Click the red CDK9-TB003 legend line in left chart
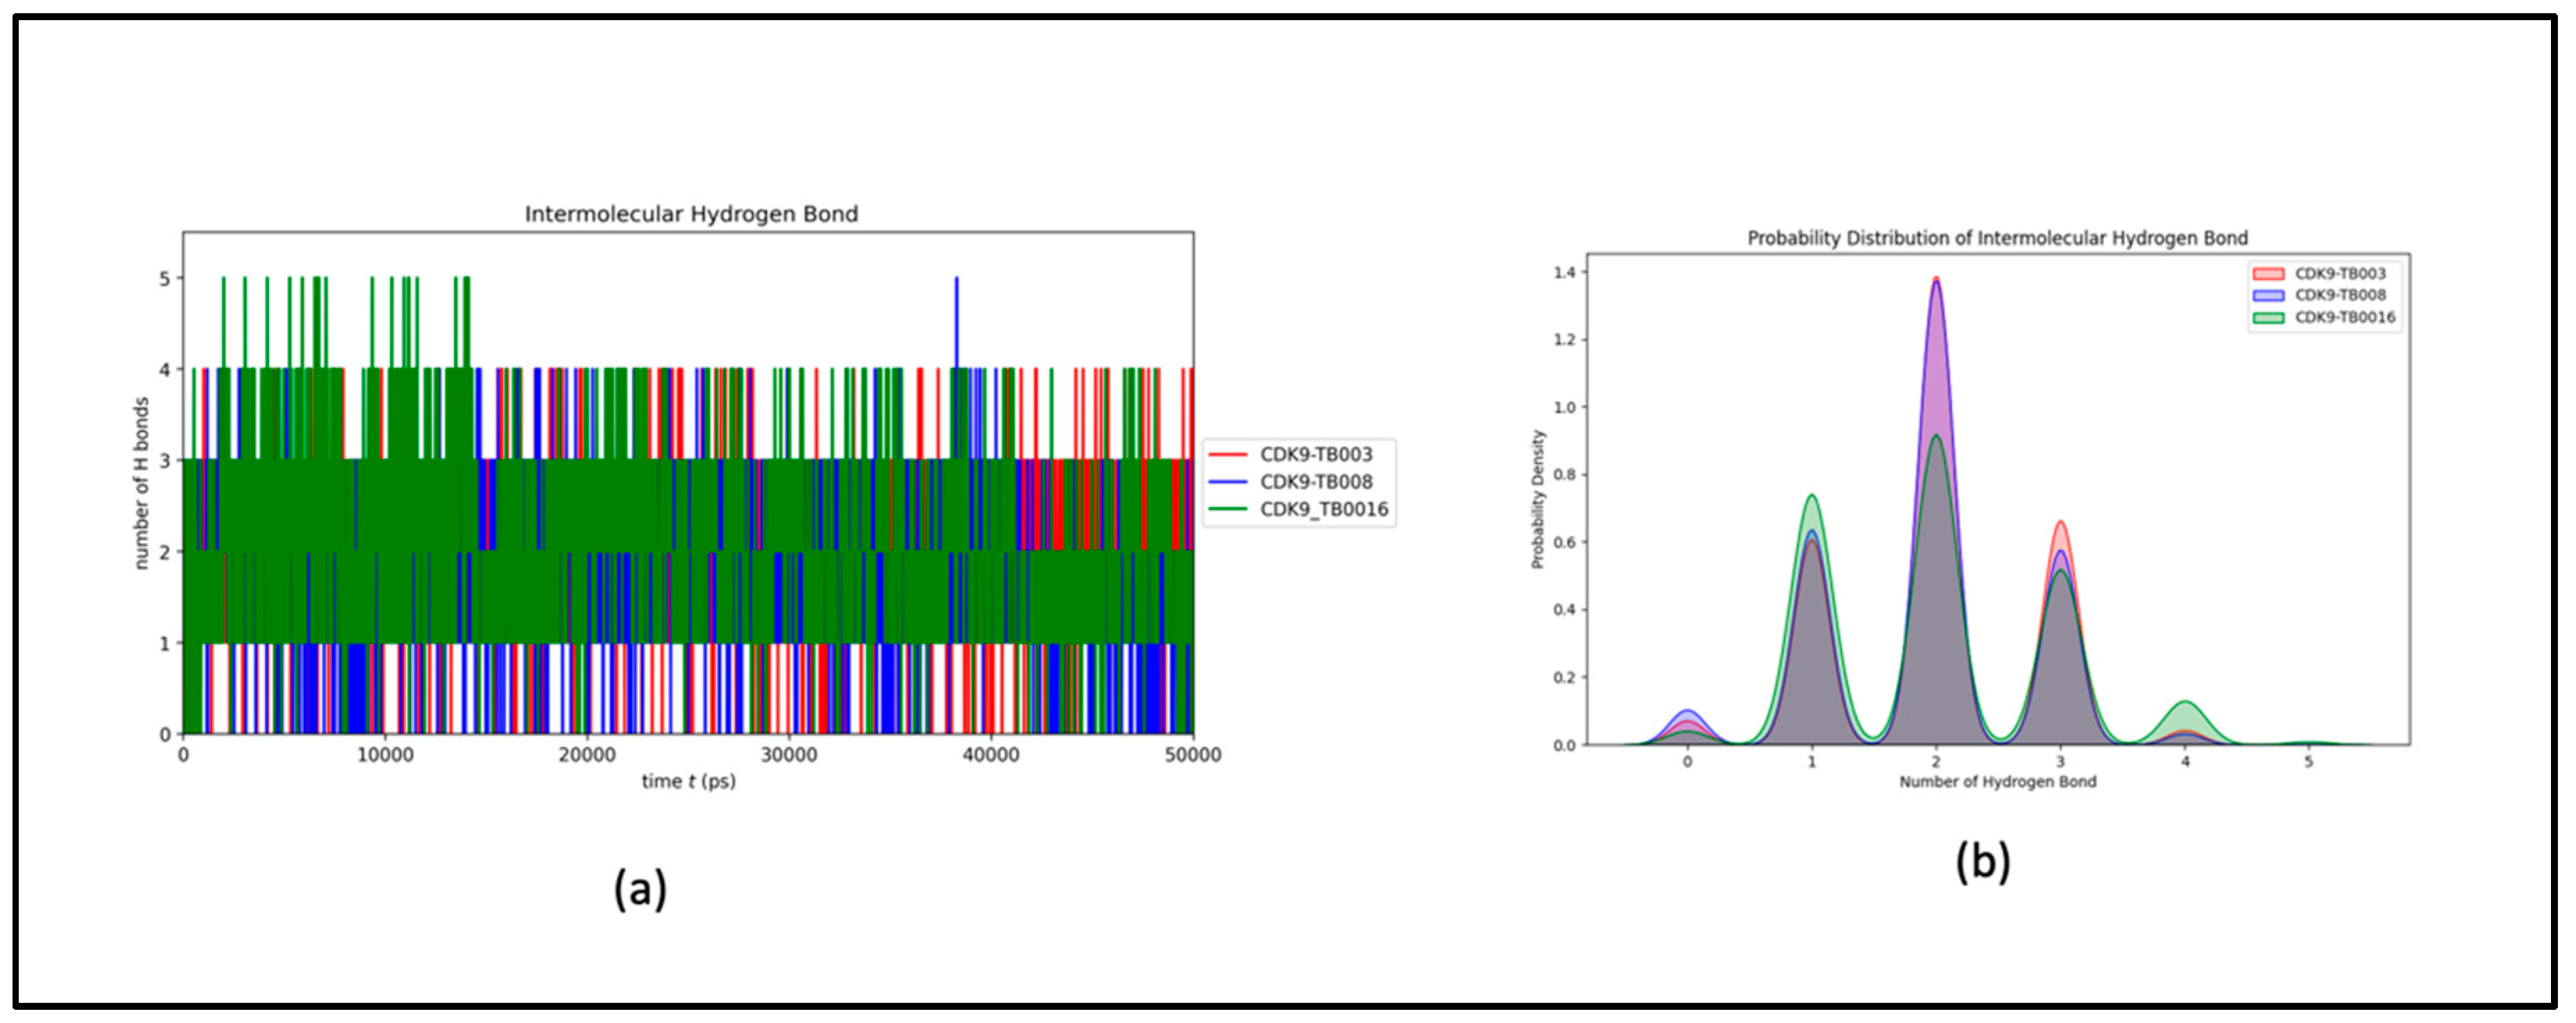This screenshot has width=2576, height=1023. click(x=1227, y=454)
